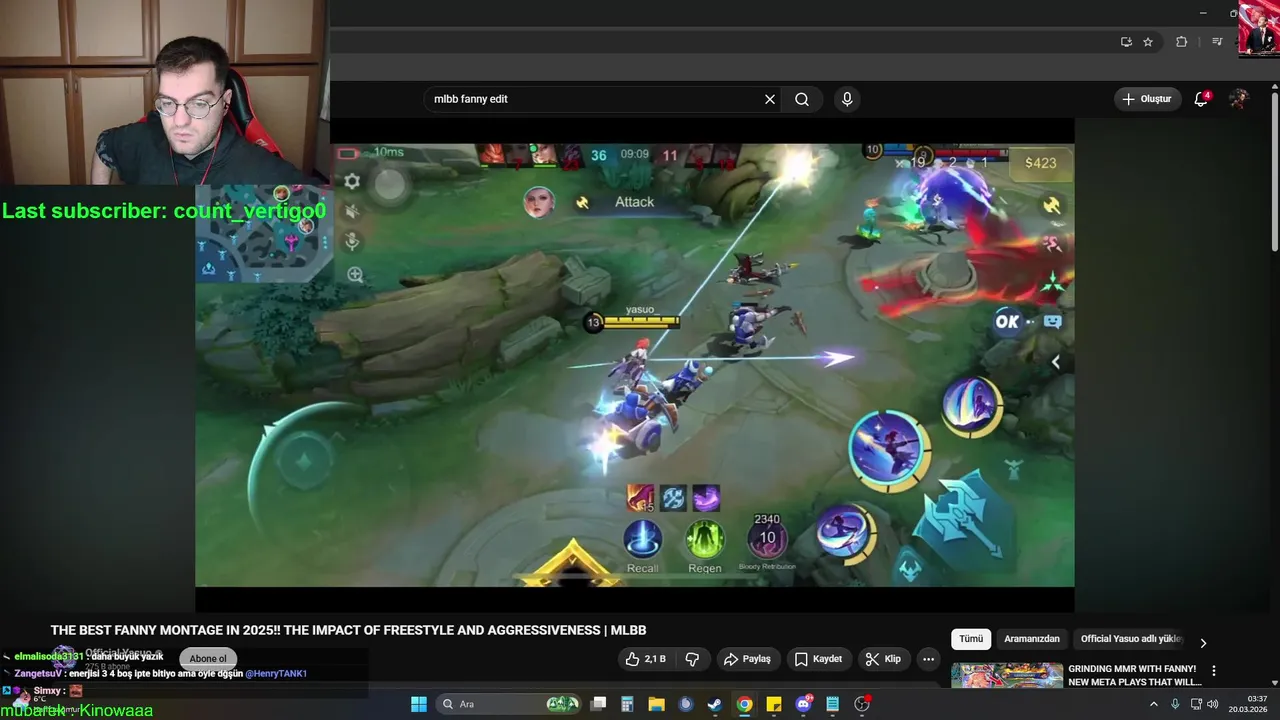This screenshot has width=1280, height=720.
Task: Open network settings from tray
Action: (x=1196, y=704)
